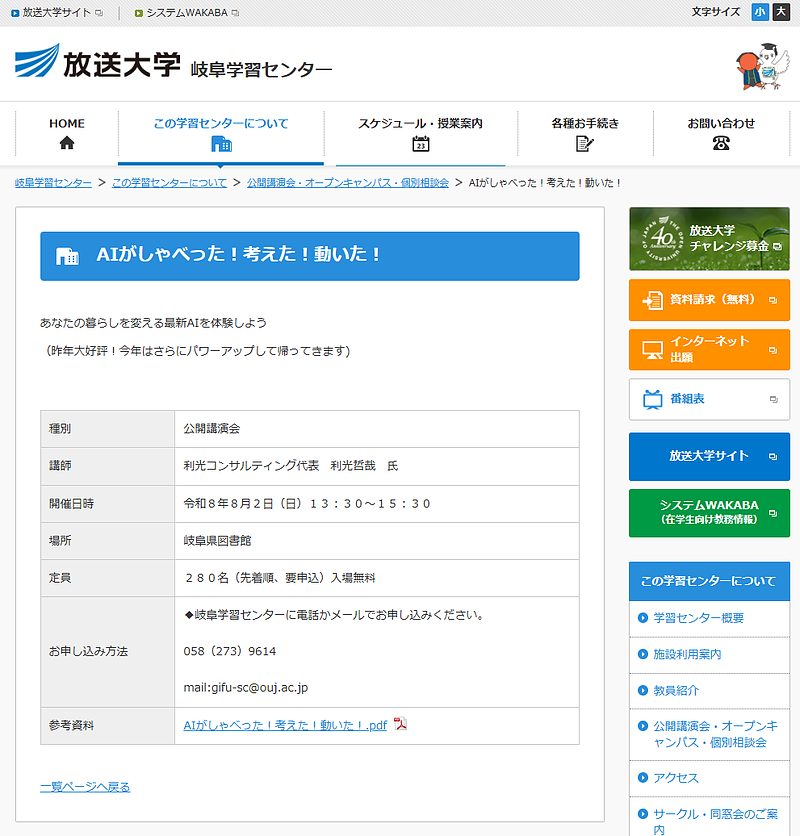800x836 pixels.
Task: Click この学習センターについて breadcrumb link
Action: coord(169,183)
